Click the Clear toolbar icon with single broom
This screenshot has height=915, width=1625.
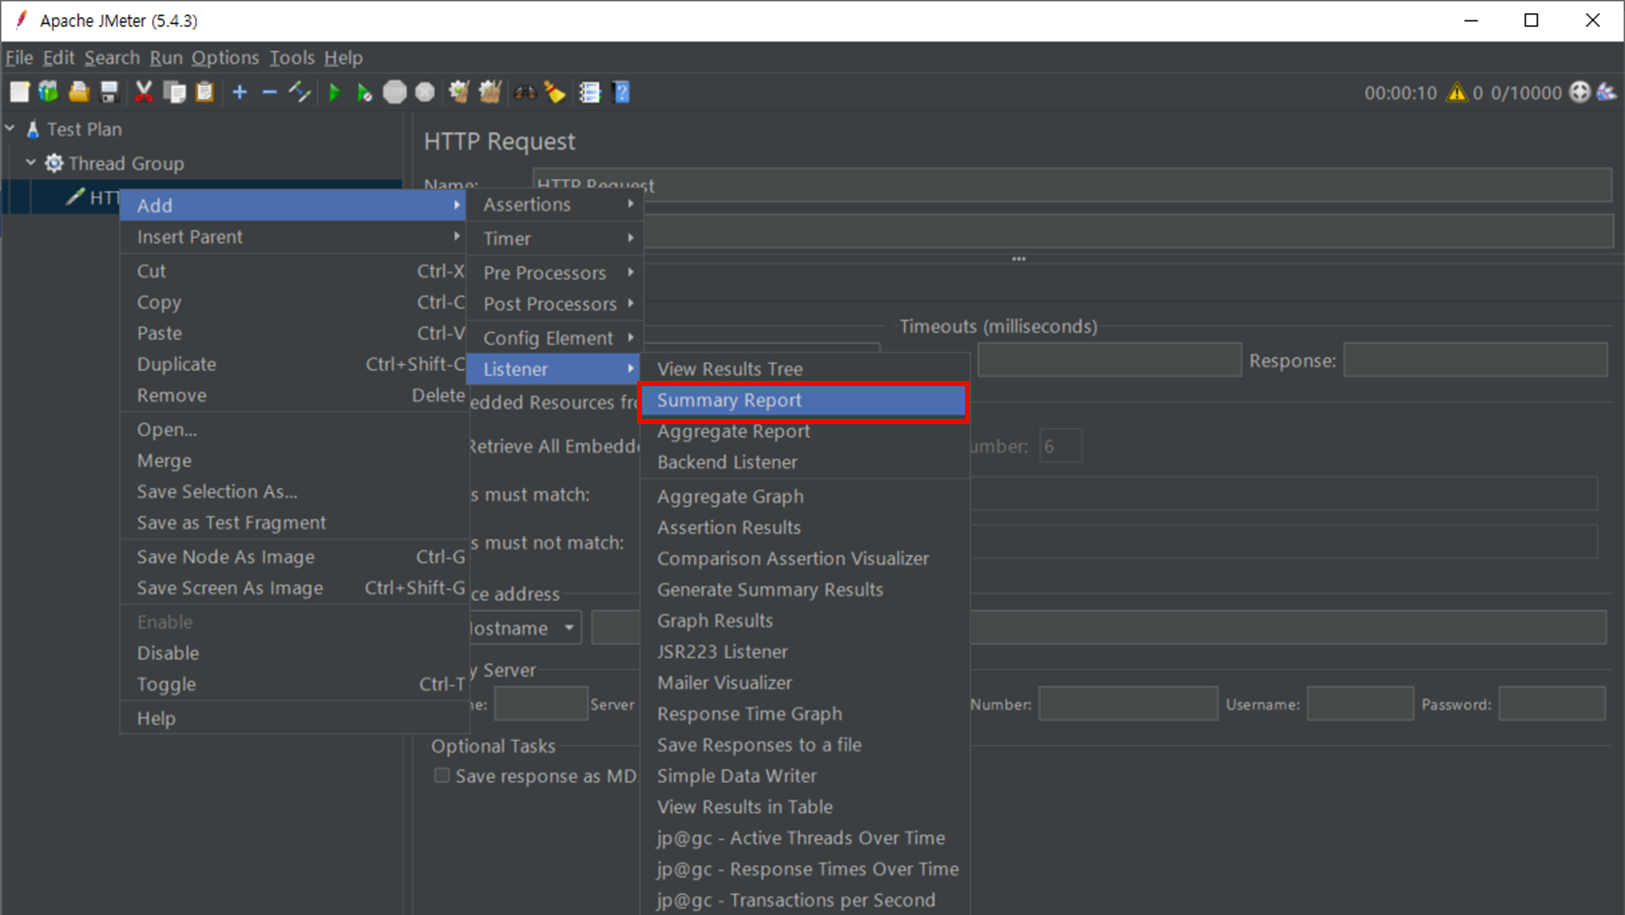459,92
